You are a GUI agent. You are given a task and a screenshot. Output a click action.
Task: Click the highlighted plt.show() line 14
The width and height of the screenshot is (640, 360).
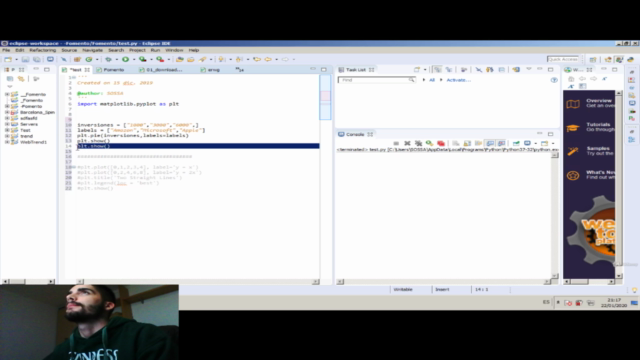198,146
